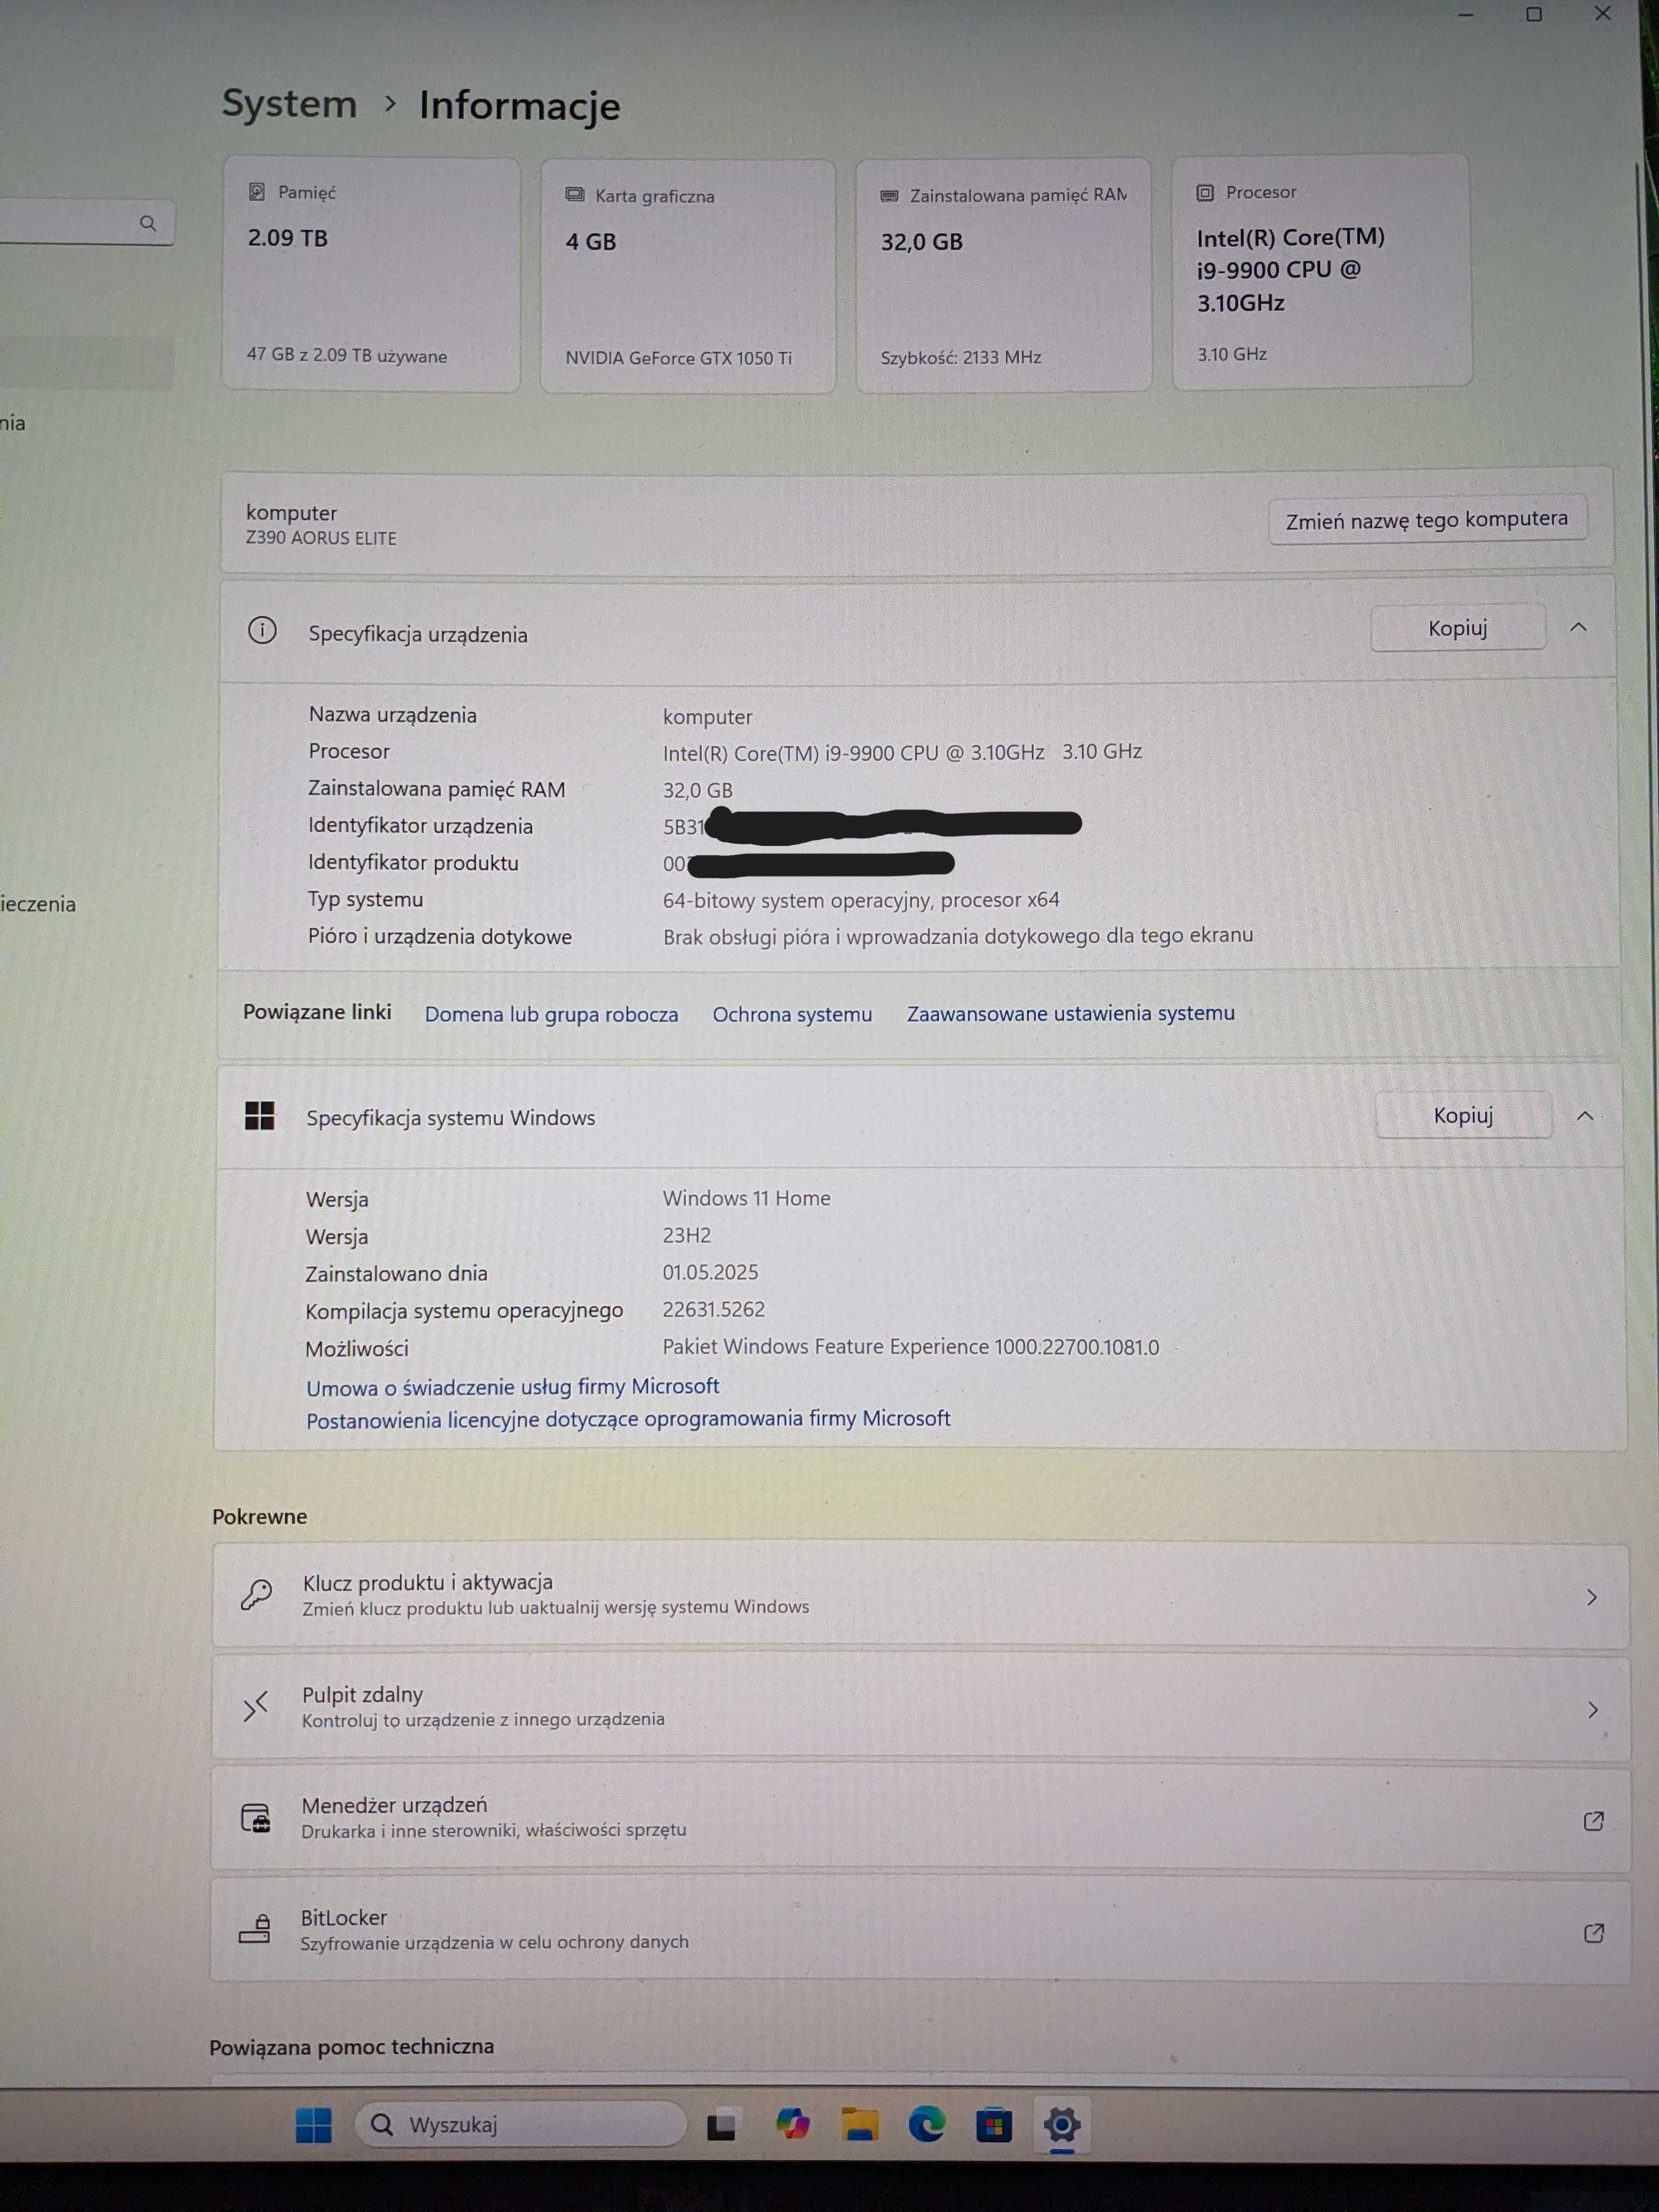Click System in the breadcrumb
Screen dimensions: 1659x2212
pyautogui.click(x=289, y=104)
